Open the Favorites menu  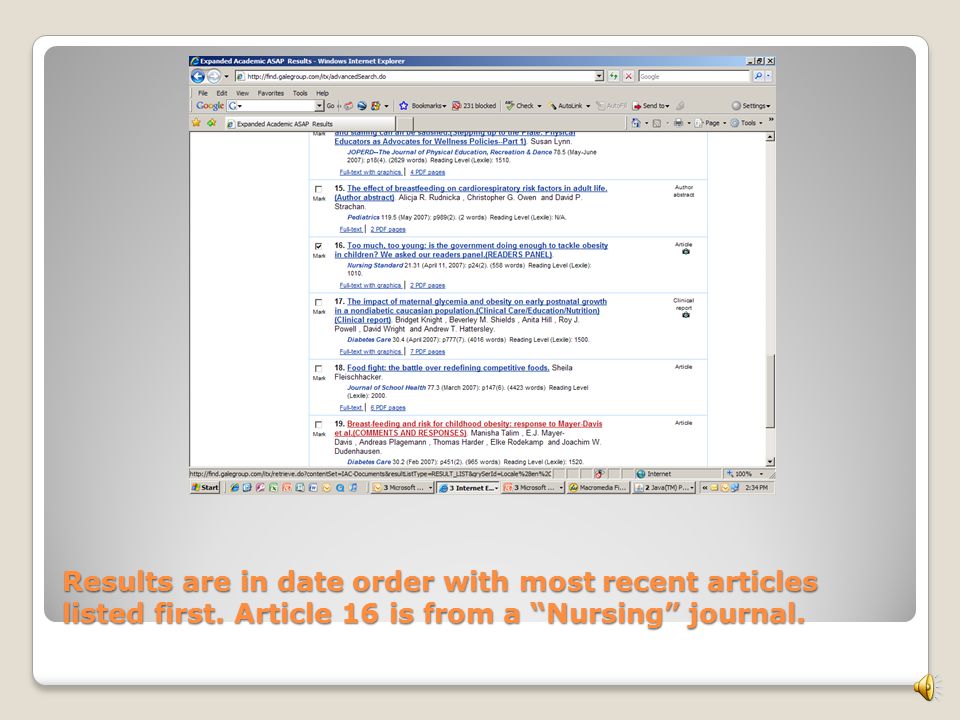click(x=271, y=93)
